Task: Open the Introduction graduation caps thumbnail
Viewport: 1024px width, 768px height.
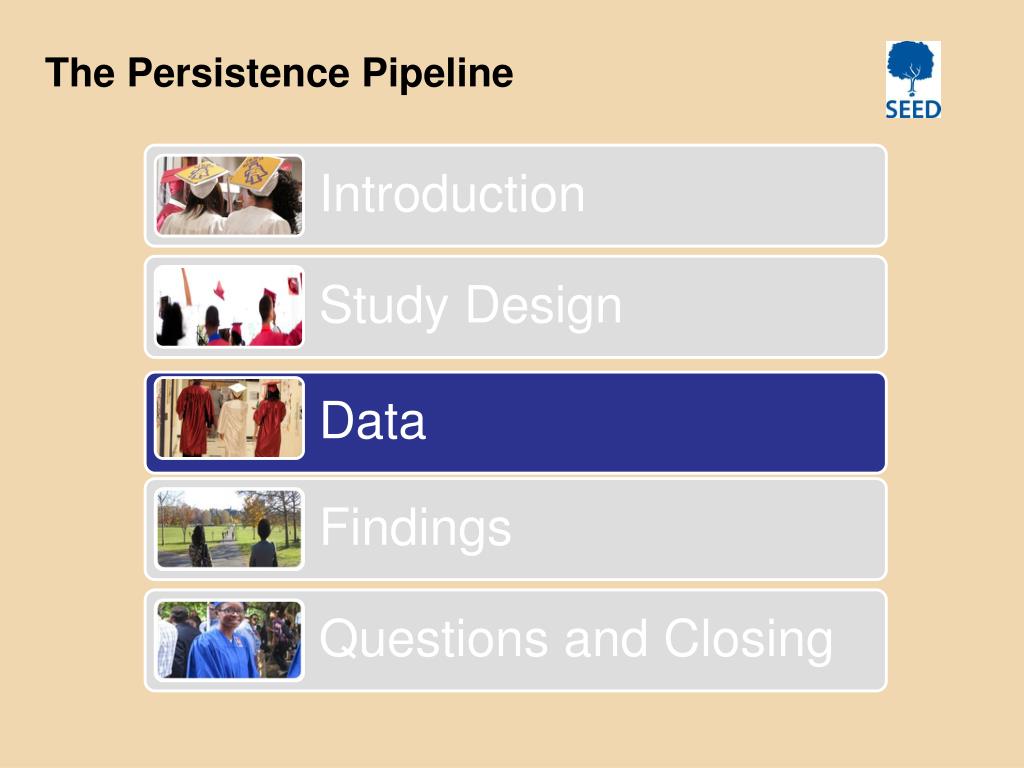Action: (x=229, y=195)
